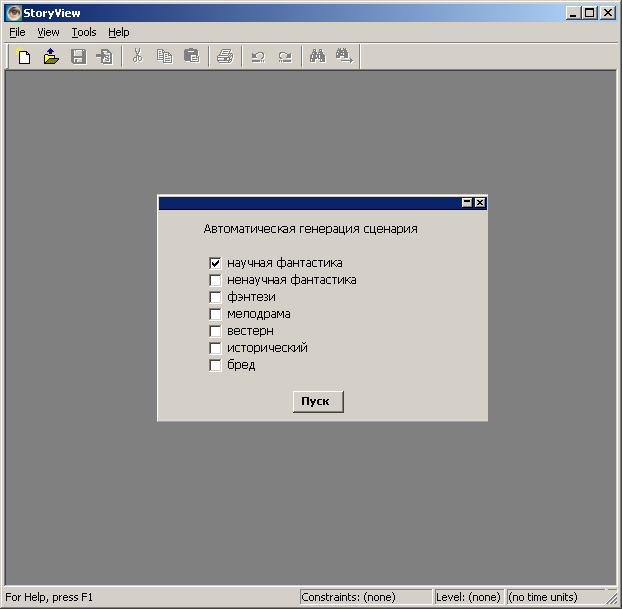Image resolution: width=622 pixels, height=609 pixels.
Task: Open the File menu
Action: coord(17,32)
